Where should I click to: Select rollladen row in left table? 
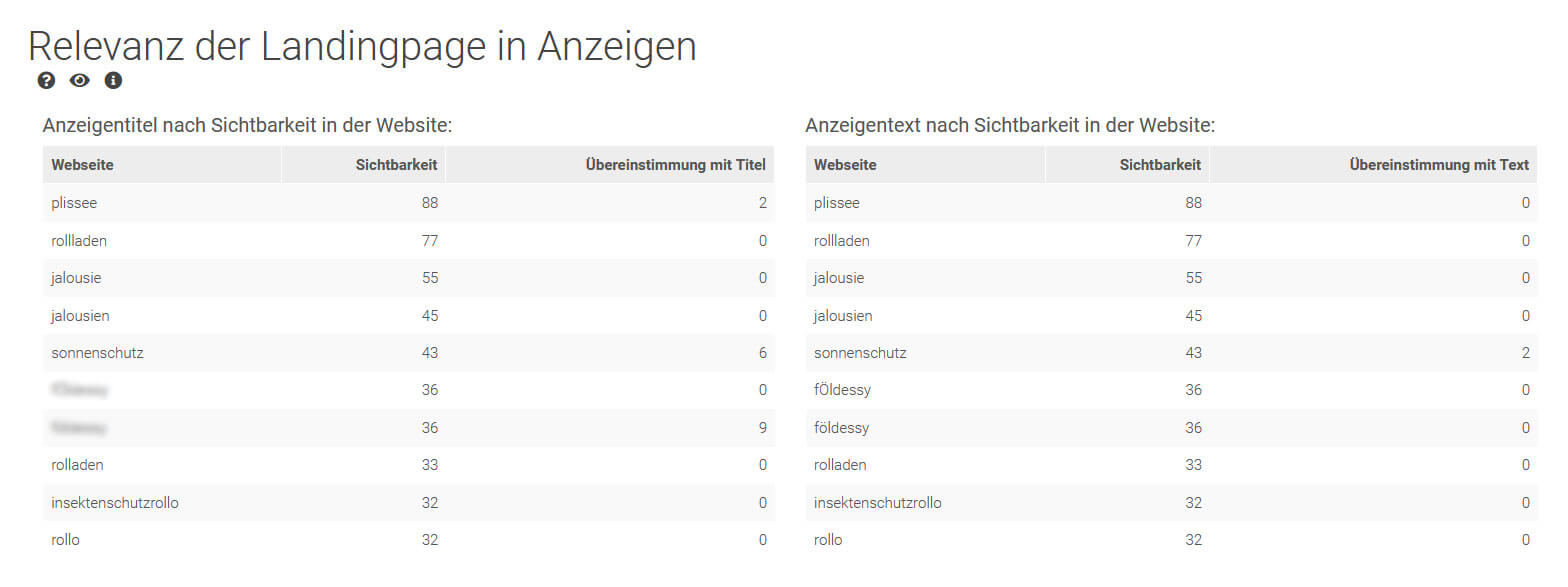tap(409, 240)
